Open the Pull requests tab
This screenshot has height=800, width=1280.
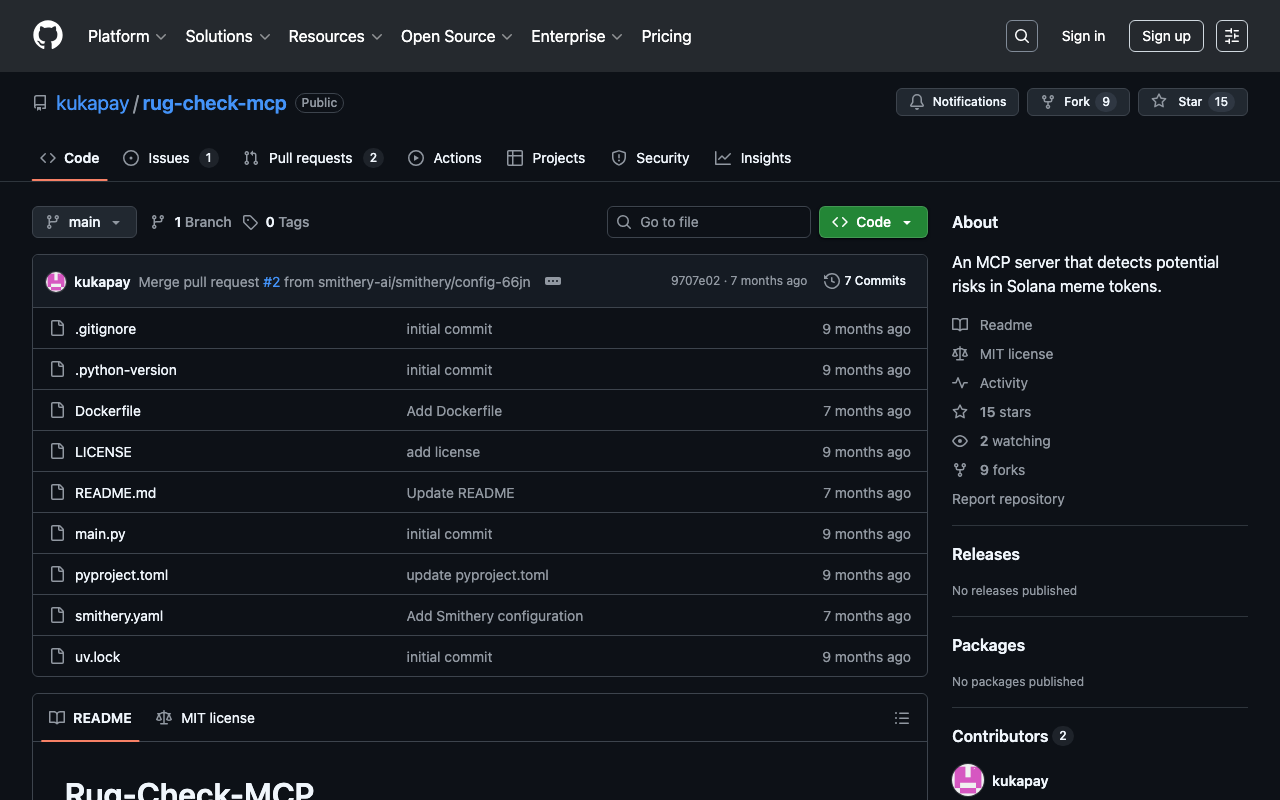coord(311,158)
